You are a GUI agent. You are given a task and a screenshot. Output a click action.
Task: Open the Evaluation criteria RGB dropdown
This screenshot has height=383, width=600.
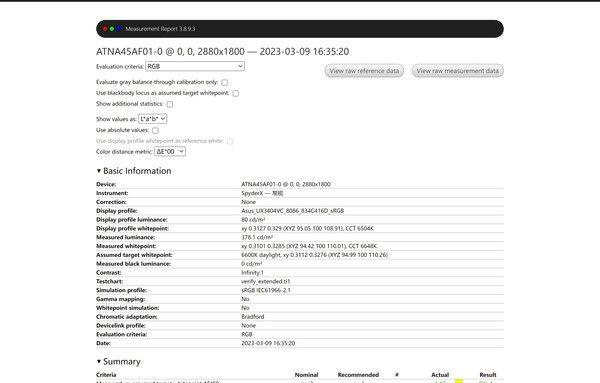[195, 66]
